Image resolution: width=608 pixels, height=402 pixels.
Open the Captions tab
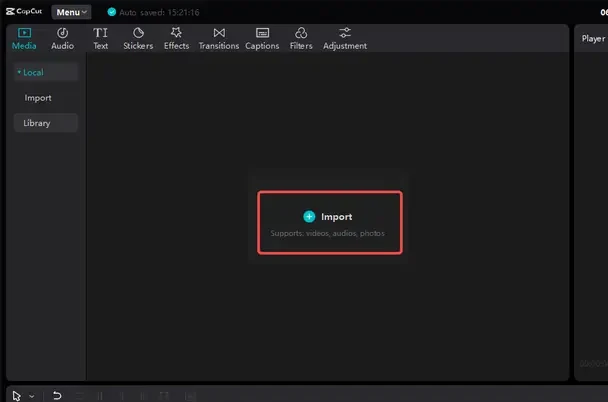(x=262, y=38)
